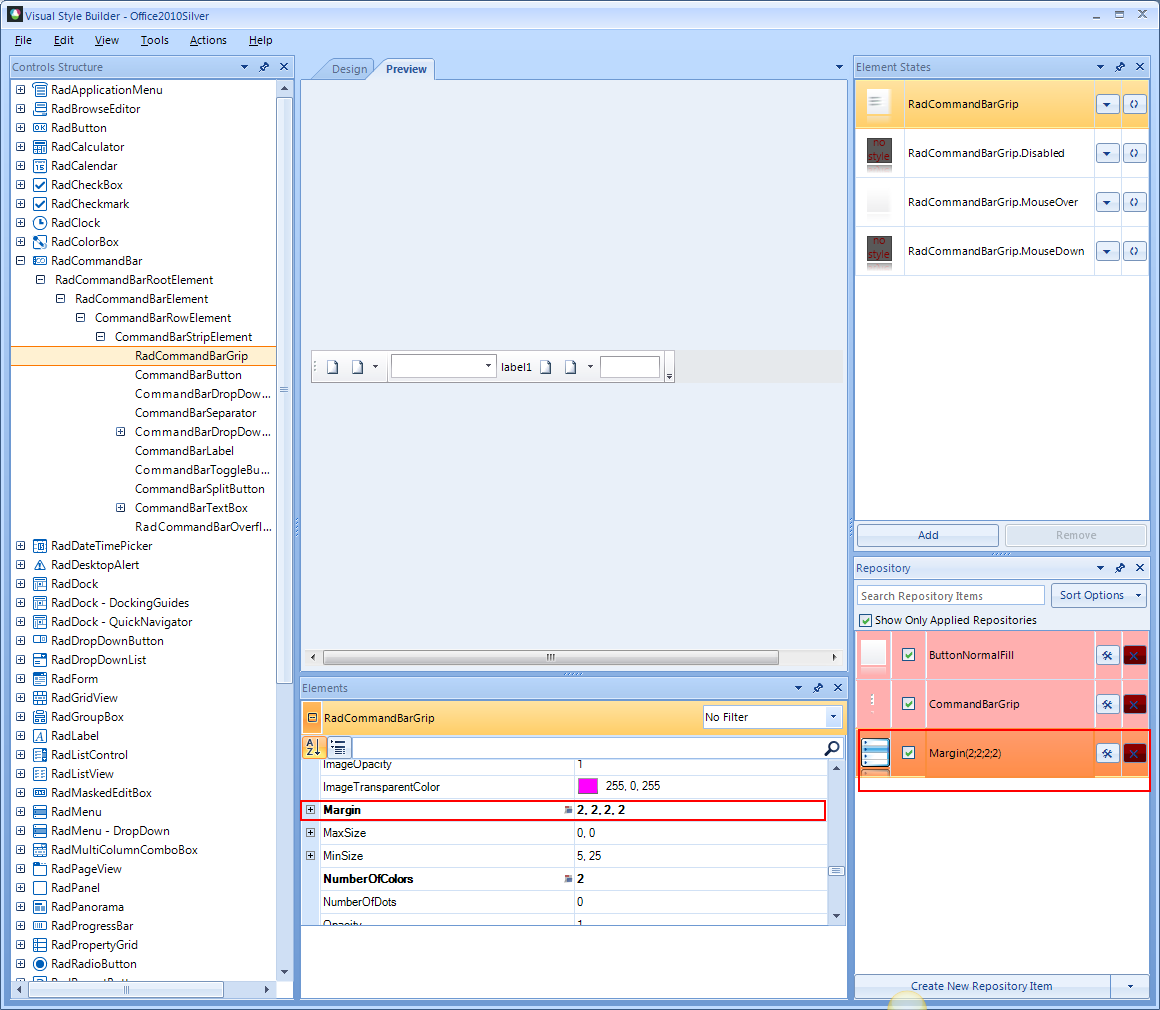Click the alphabetical sort icon in Elements
This screenshot has width=1160, height=1010.
(x=313, y=747)
